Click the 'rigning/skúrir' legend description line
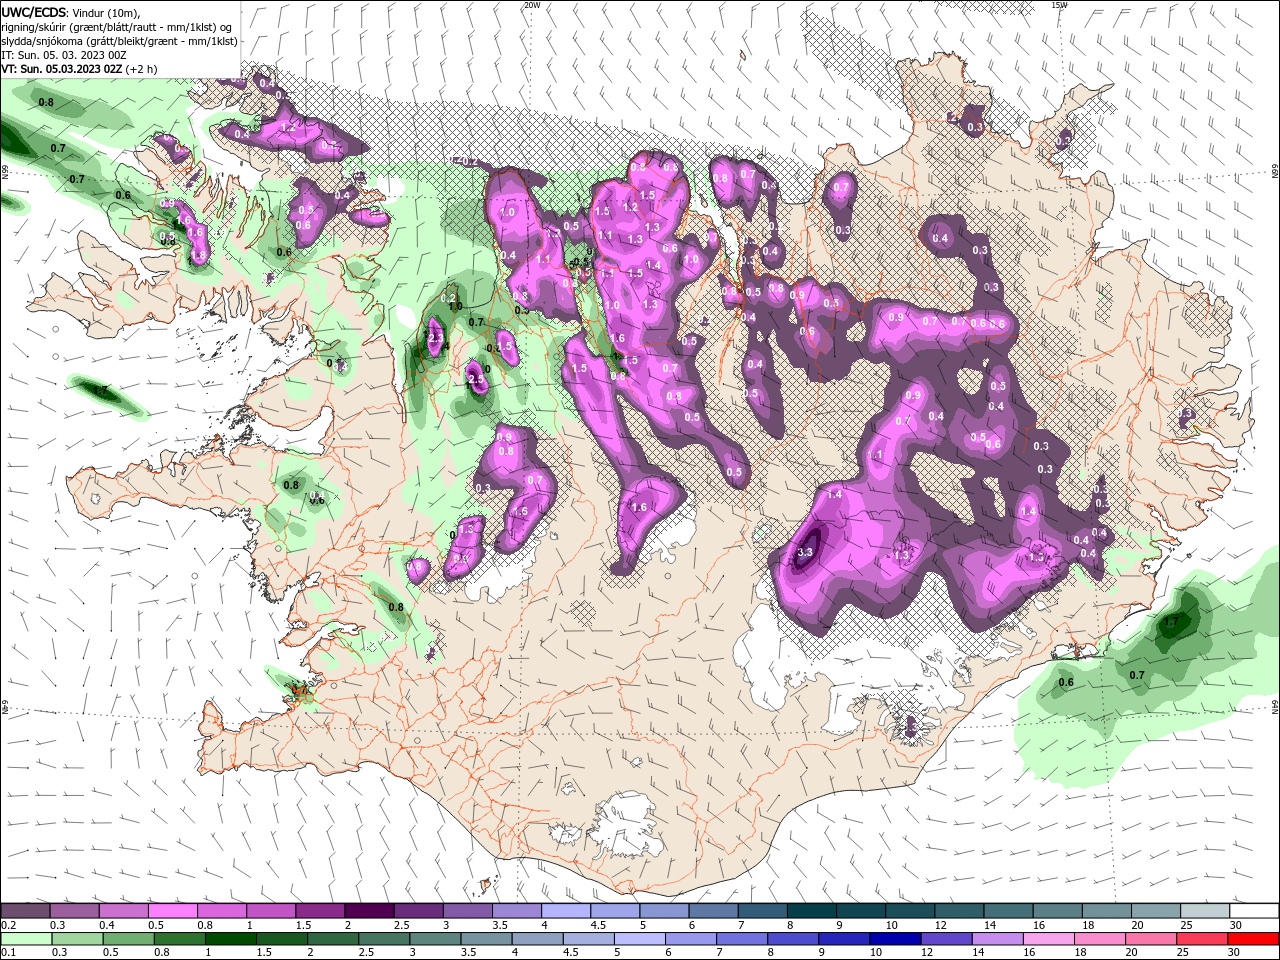The image size is (1280, 960). (116, 26)
